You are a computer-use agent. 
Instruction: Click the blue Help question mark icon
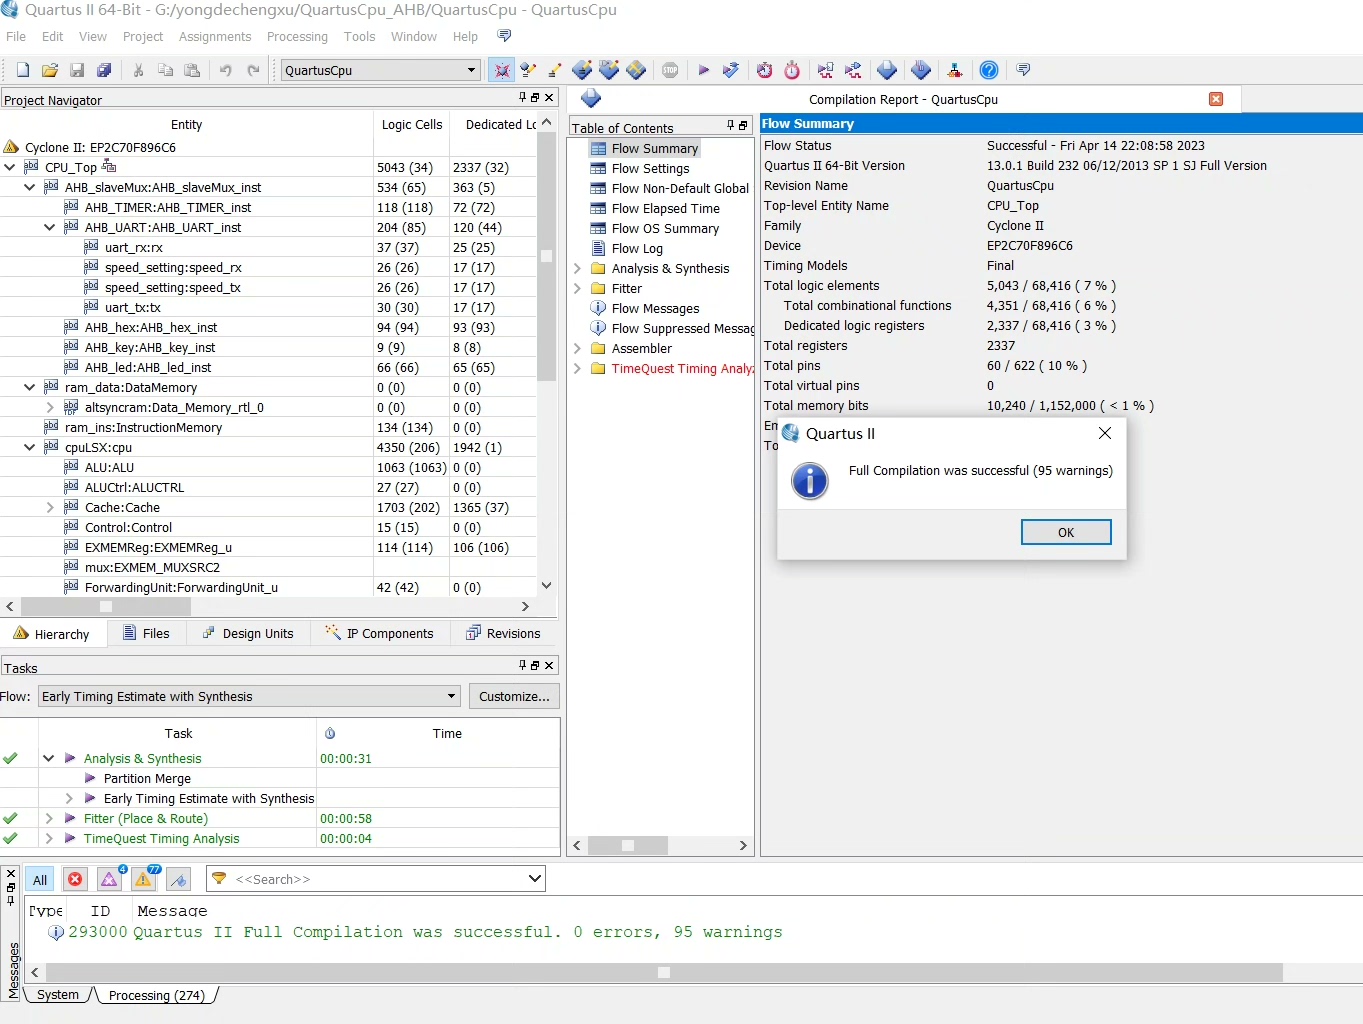coord(989,70)
